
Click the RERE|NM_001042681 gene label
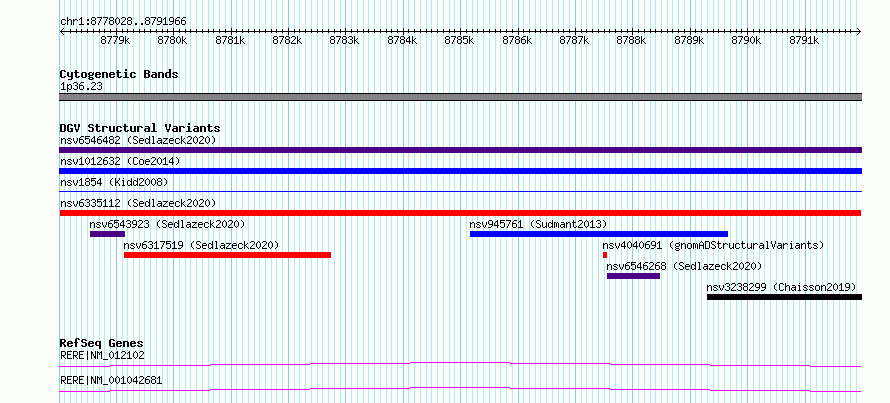pyautogui.click(x=111, y=381)
